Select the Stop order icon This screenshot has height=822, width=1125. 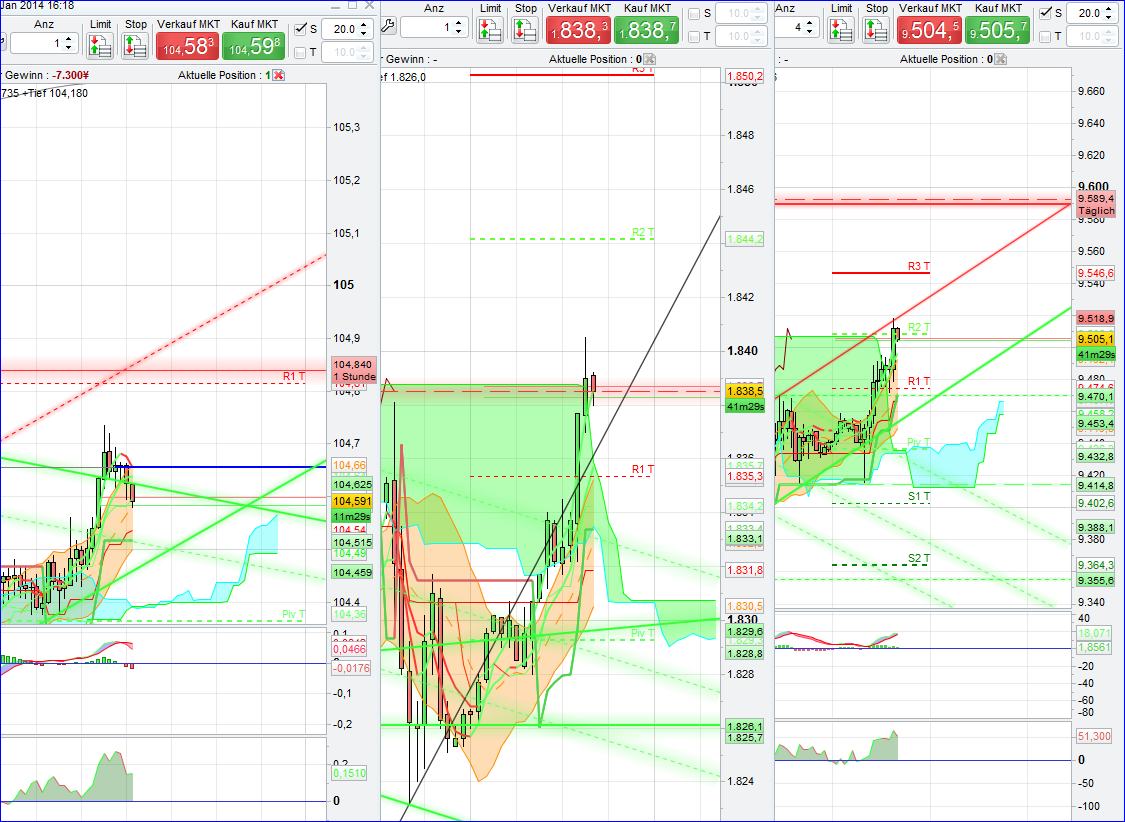tap(134, 44)
